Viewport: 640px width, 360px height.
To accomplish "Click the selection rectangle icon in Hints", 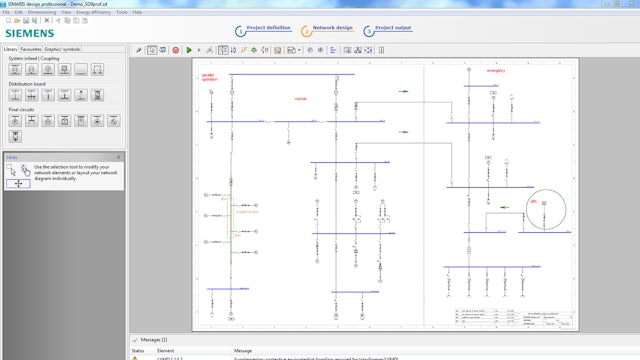I will (11, 169).
